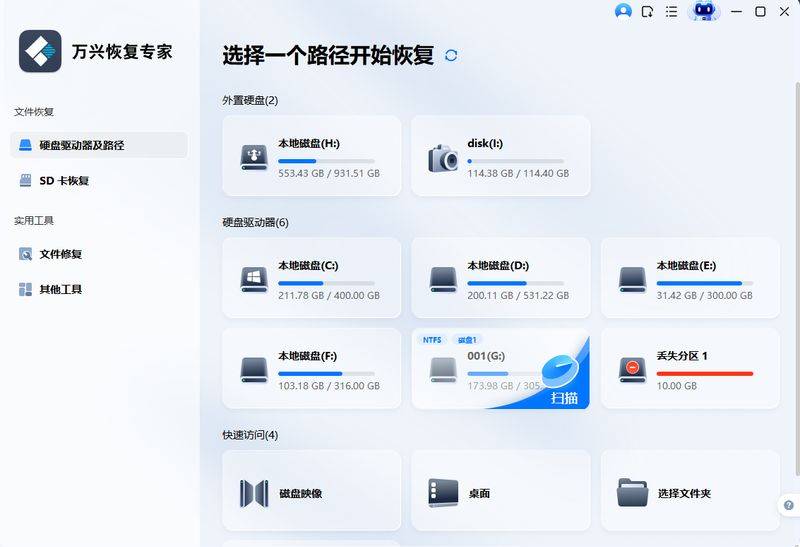Click the Windows drive icon for 本地磁盘(C:)

254,280
